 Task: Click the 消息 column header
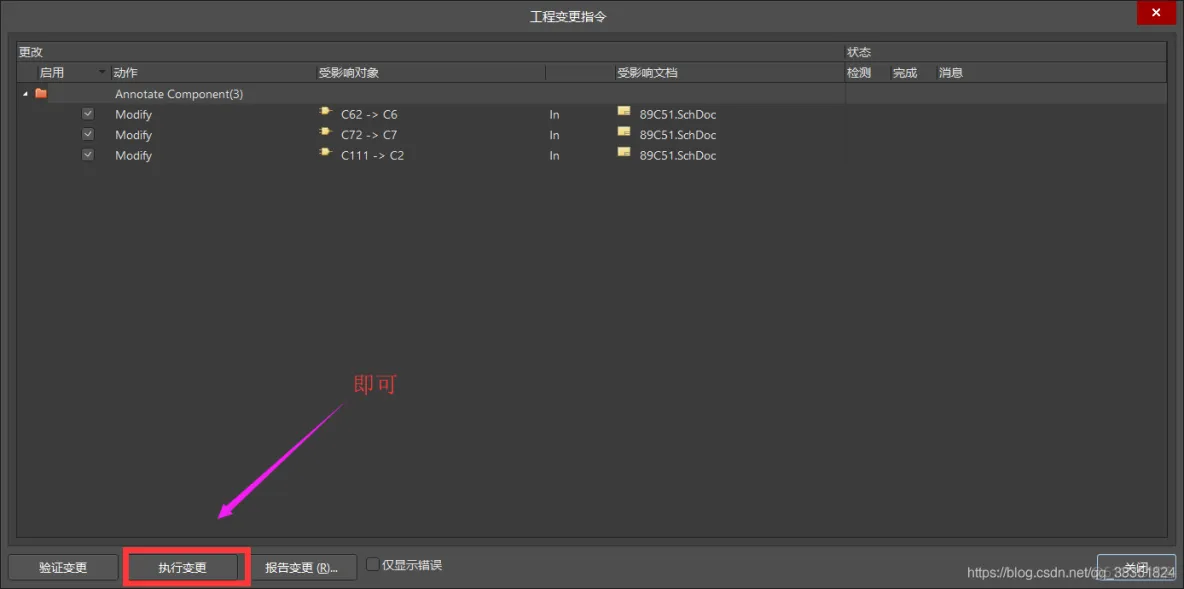click(951, 72)
